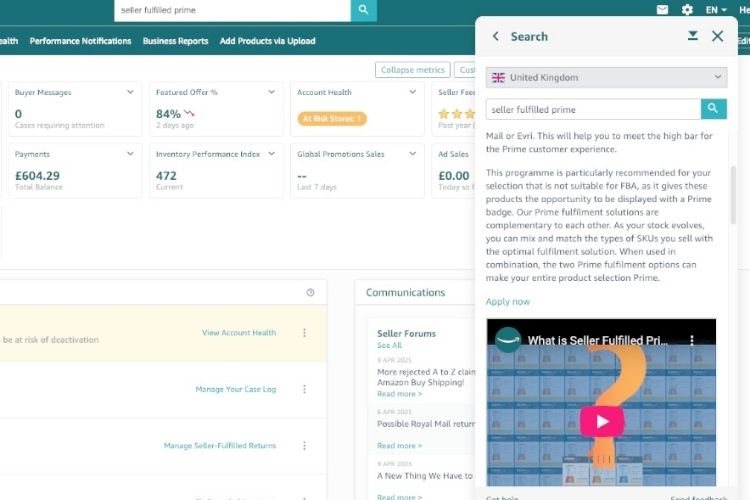The height and width of the screenshot is (500, 750).
Task: Play the Seller Fulfilled Prime video
Action: (x=602, y=422)
